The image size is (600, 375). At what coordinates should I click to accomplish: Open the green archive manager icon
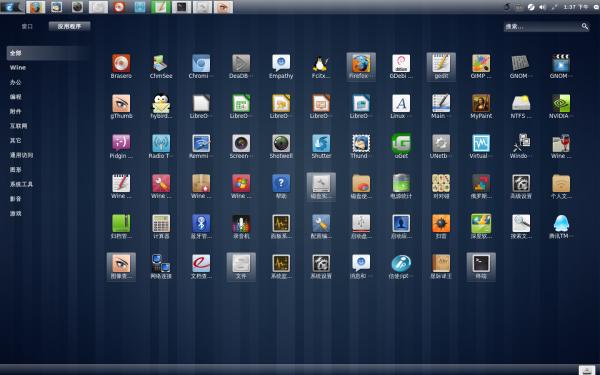click(121, 227)
